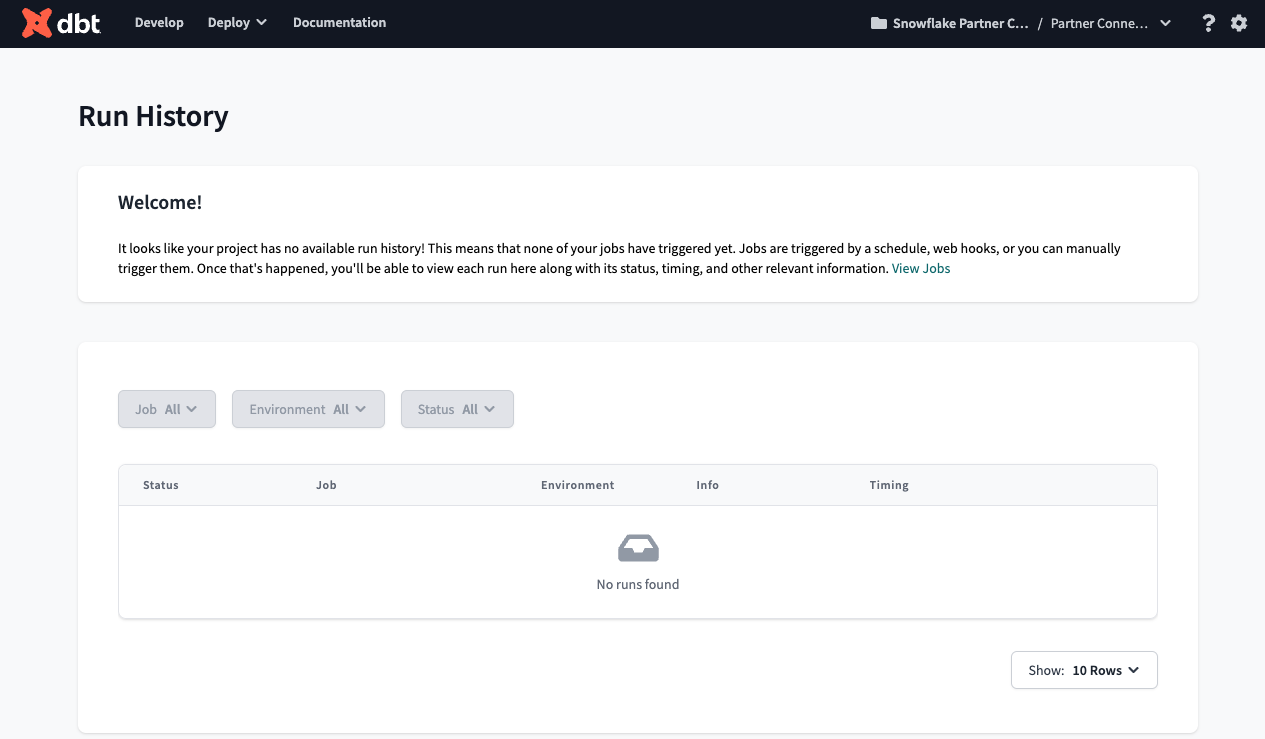Open the settings gear icon
This screenshot has width=1265, height=739.
(x=1239, y=23)
